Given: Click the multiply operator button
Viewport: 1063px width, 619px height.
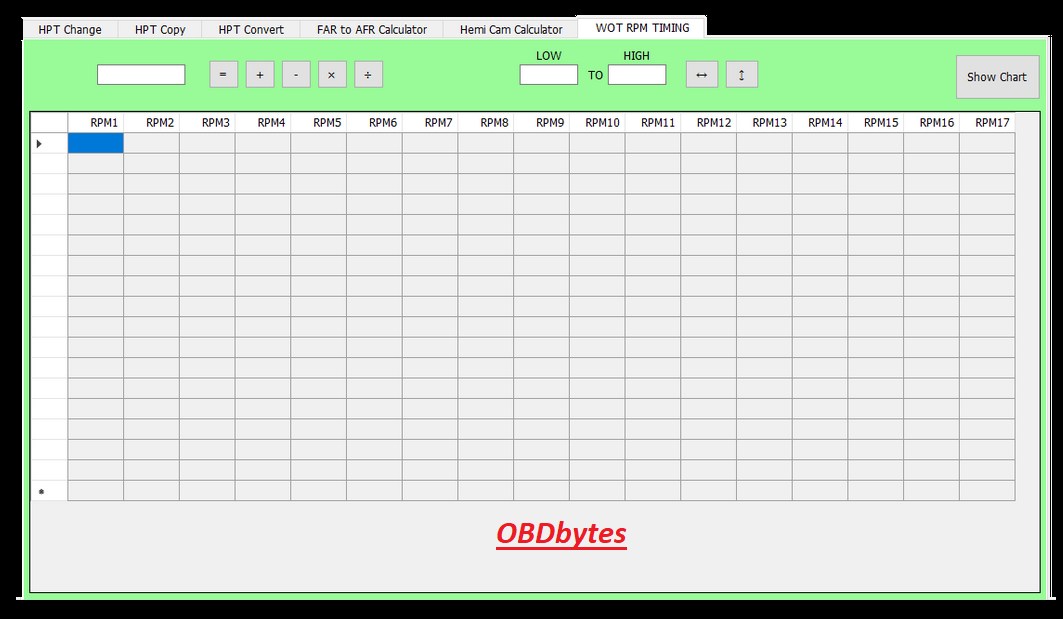Looking at the screenshot, I should pos(332,75).
